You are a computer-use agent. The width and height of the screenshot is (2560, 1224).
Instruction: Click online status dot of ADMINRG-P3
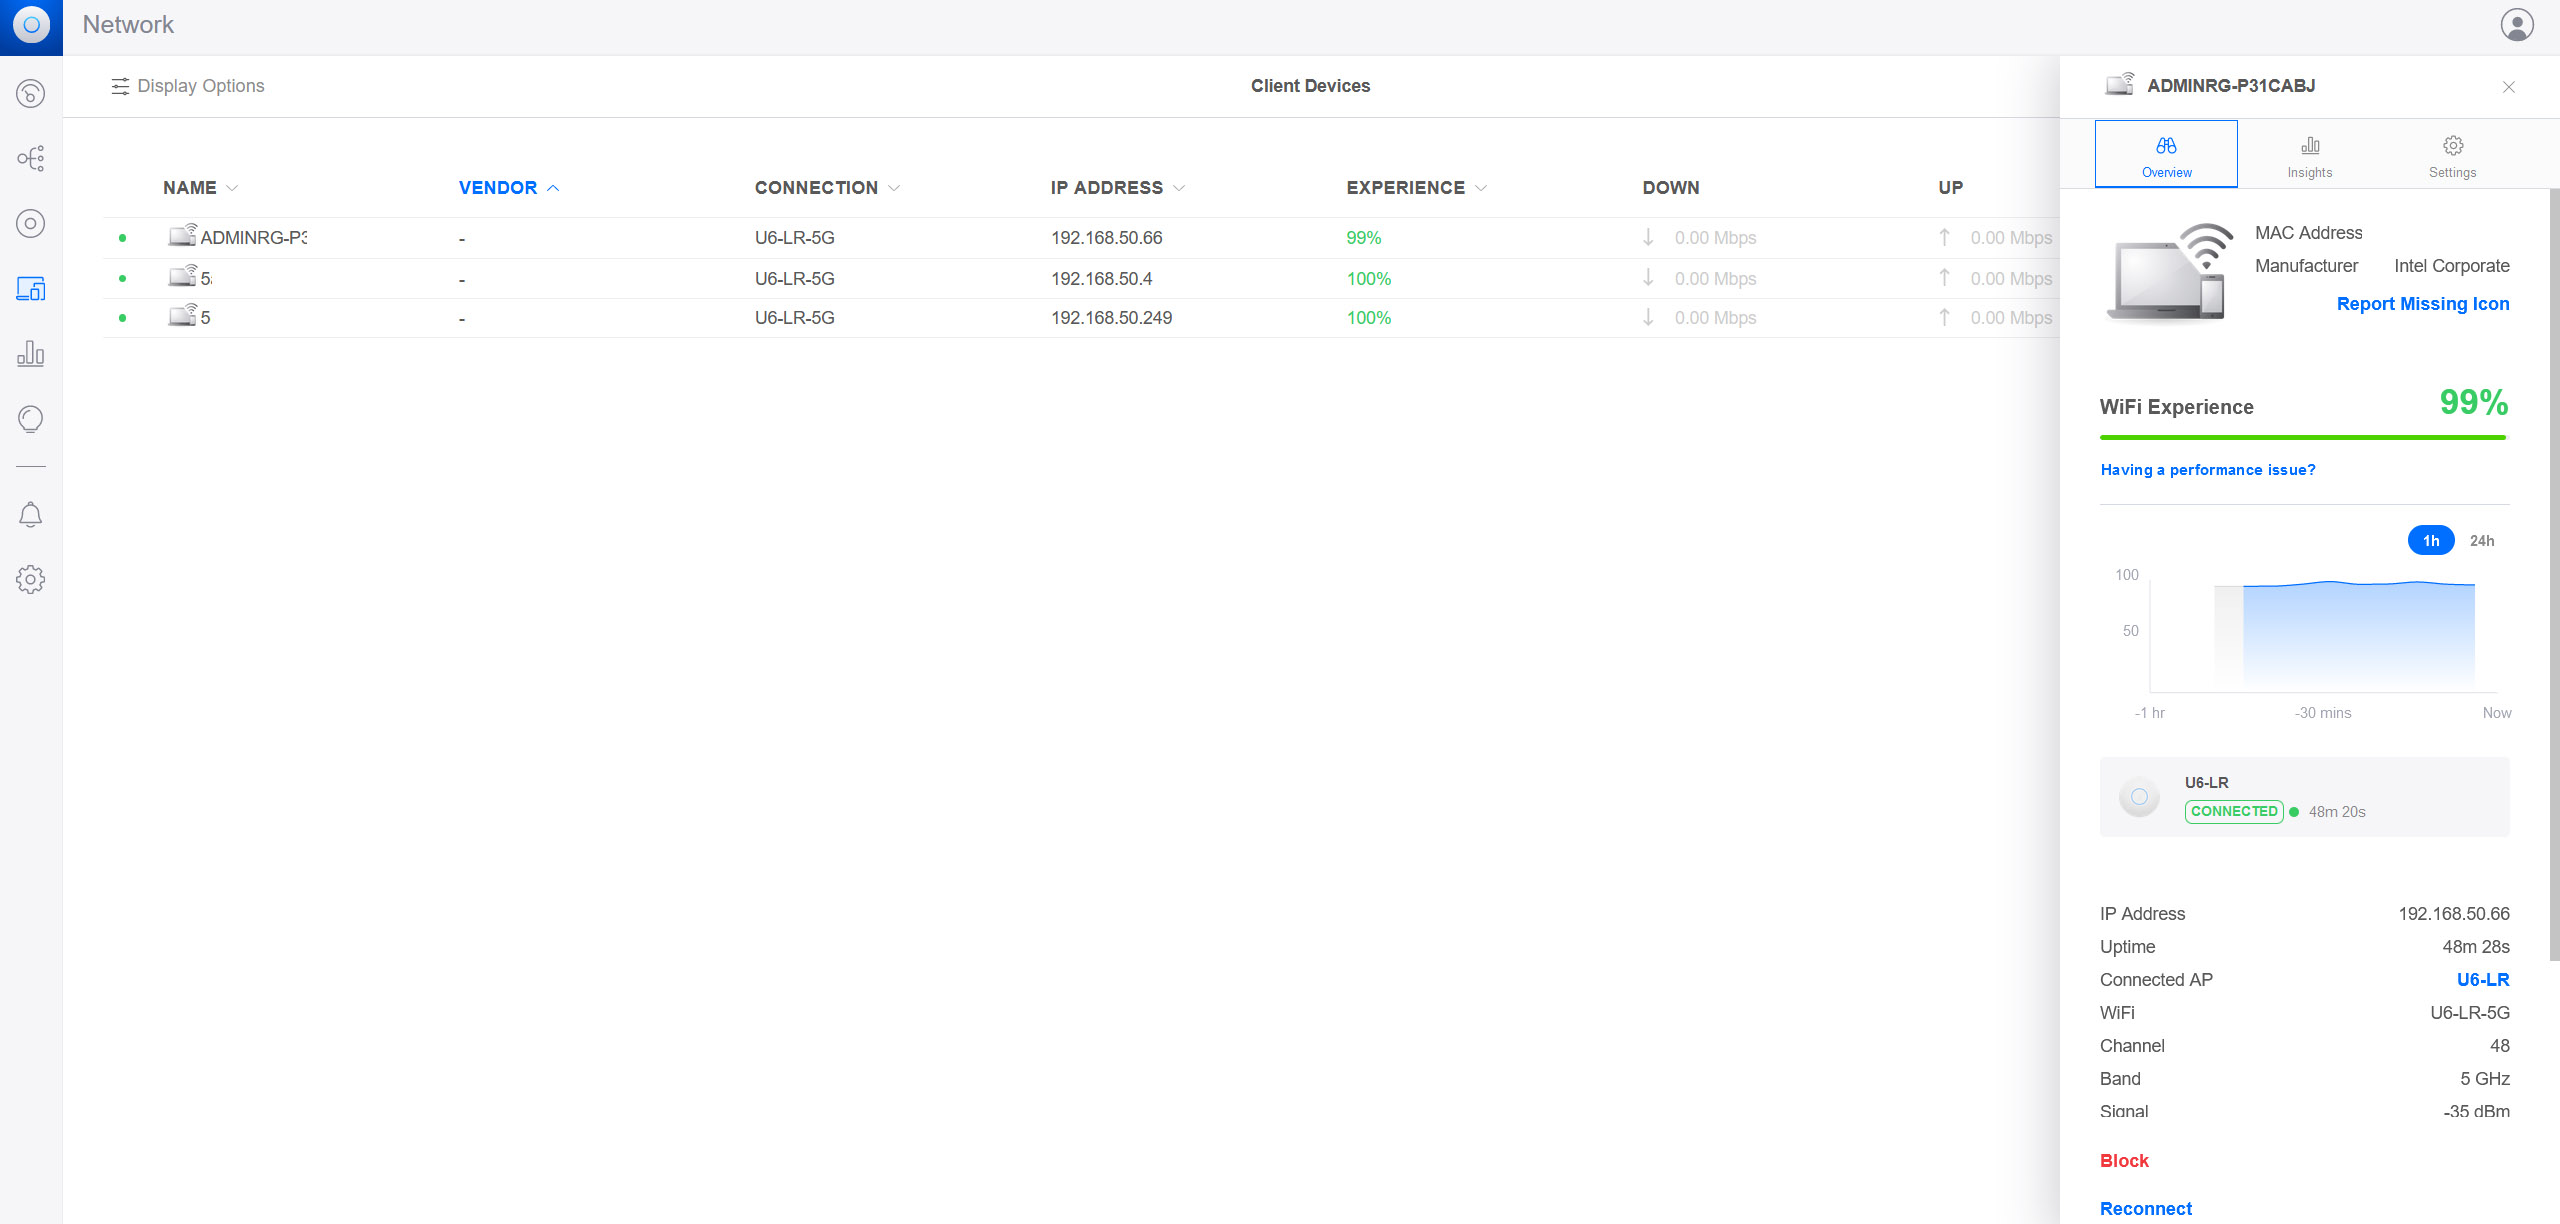coord(122,238)
